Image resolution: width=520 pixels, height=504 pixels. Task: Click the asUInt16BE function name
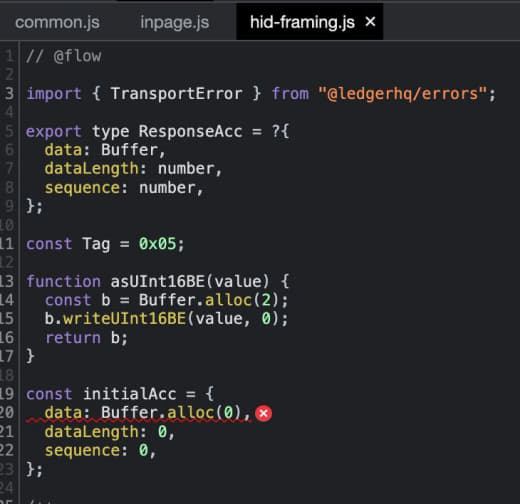[x=158, y=282]
